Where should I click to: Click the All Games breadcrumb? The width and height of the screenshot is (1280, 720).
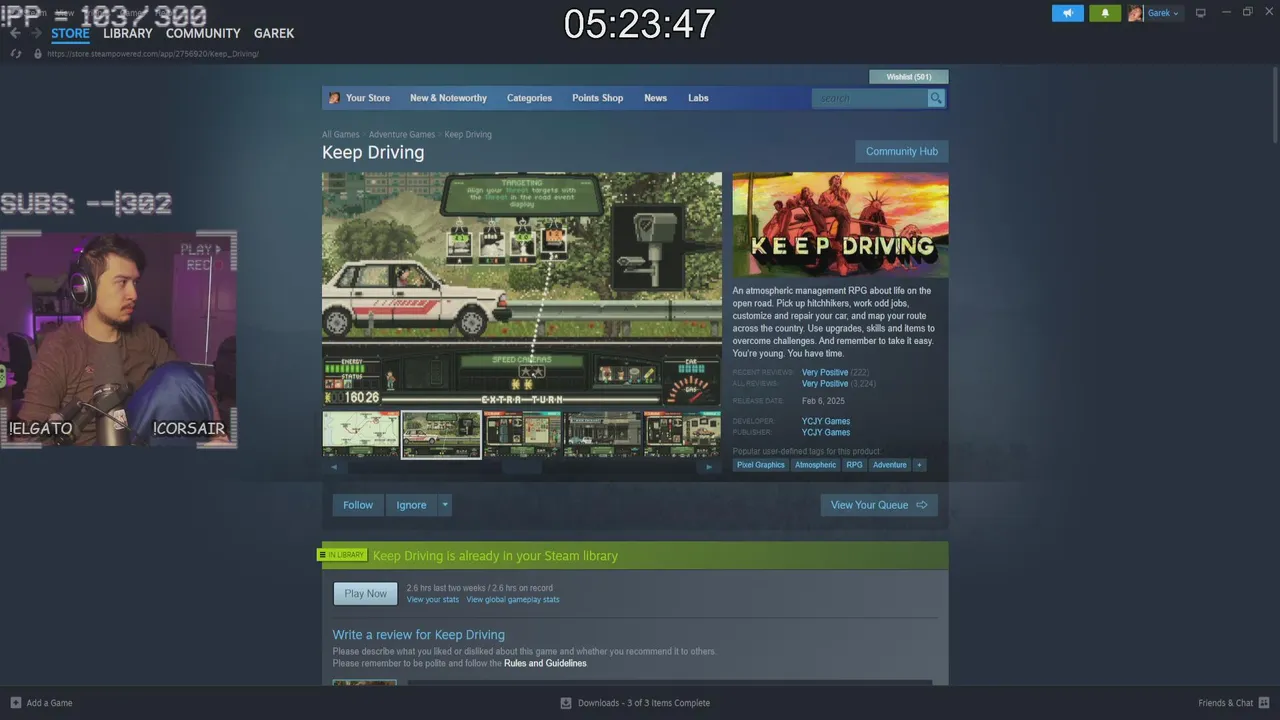pos(340,135)
